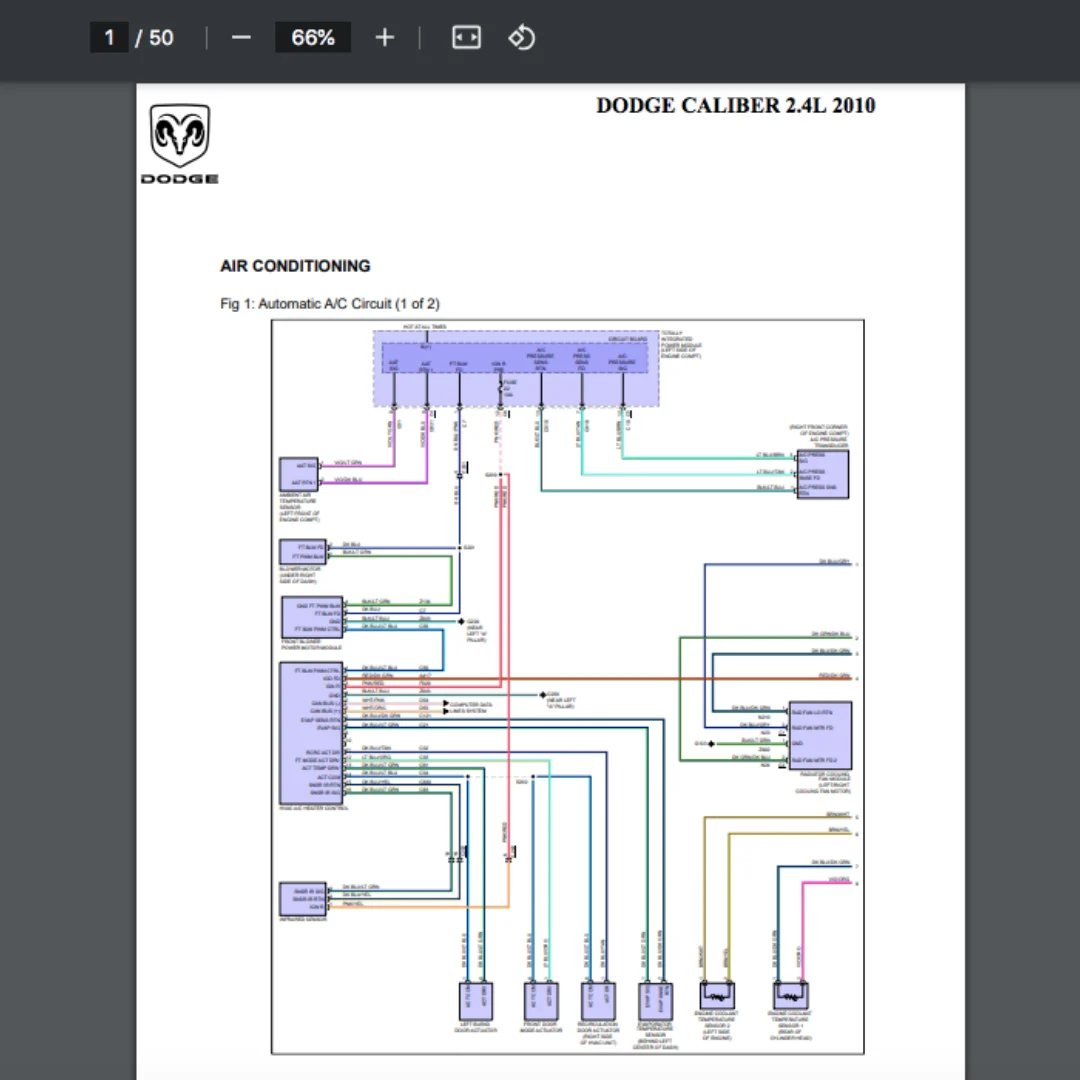Click the ambient air temperature sensor box

click(x=298, y=474)
